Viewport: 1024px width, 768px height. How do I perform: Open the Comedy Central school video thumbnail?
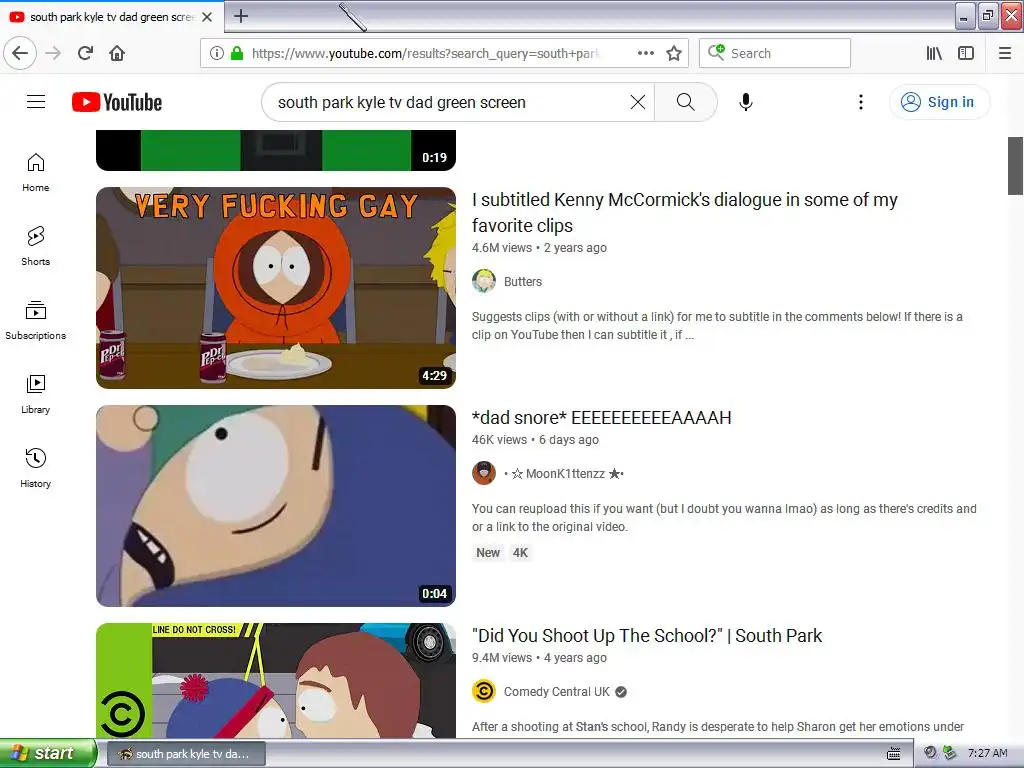[276, 680]
